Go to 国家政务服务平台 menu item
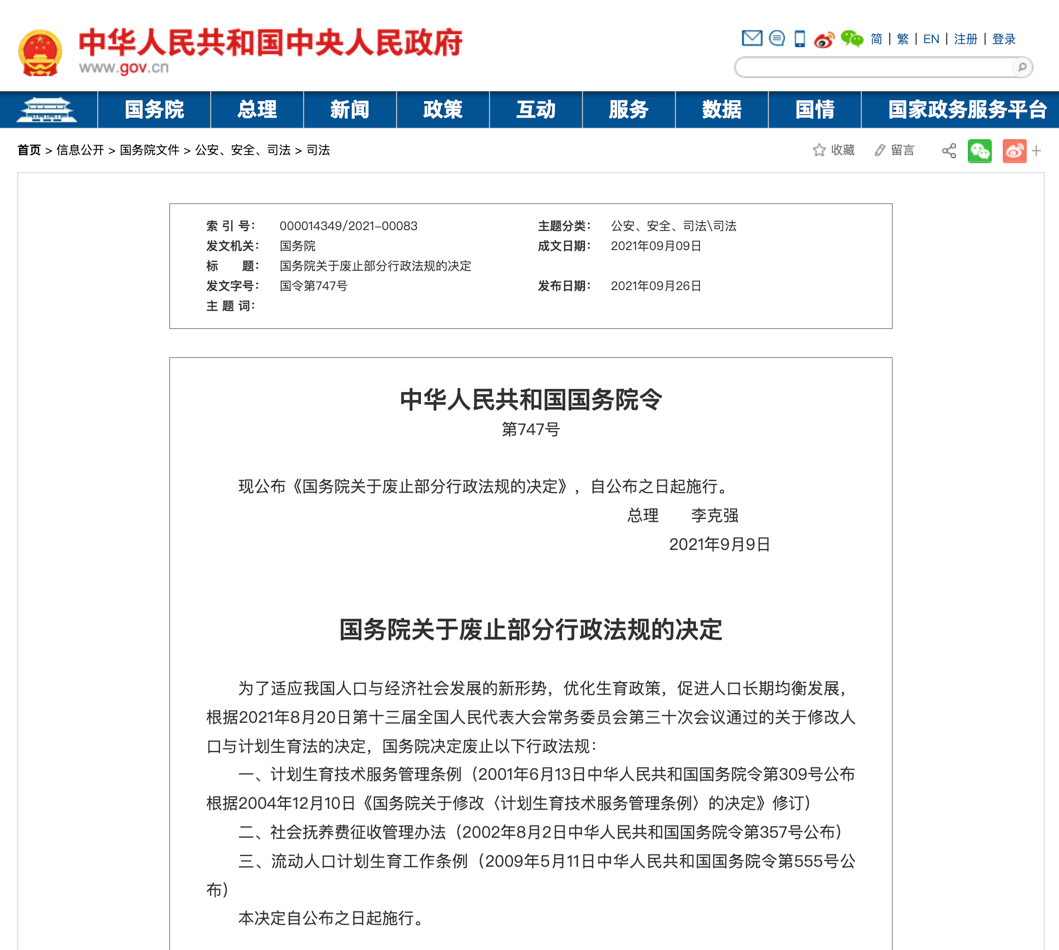 [x=967, y=110]
